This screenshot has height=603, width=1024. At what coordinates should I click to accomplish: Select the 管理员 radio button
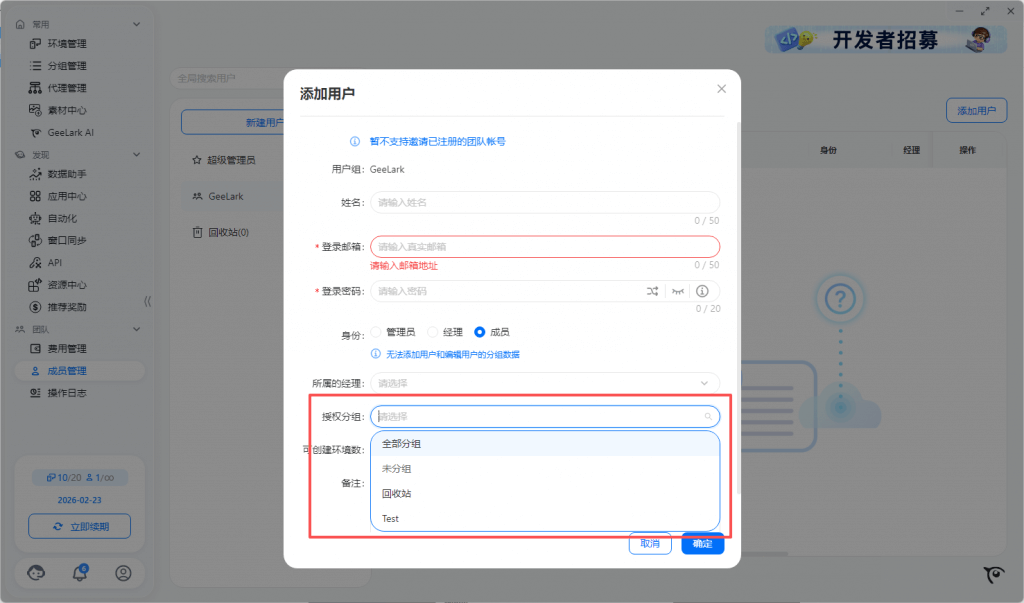click(x=377, y=332)
